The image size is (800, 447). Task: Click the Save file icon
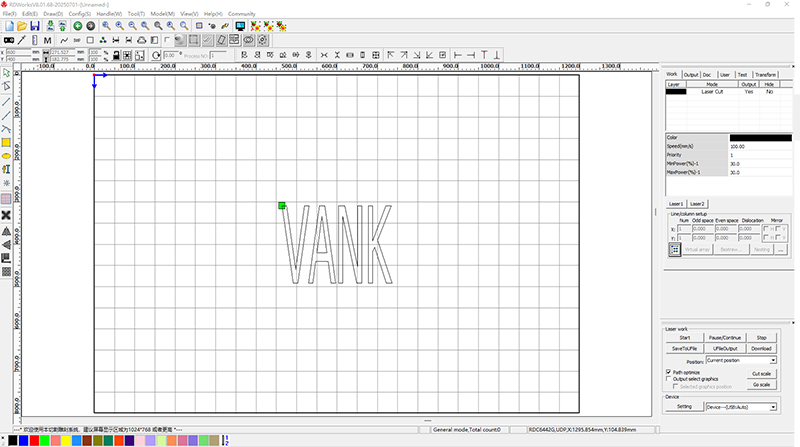coord(35,25)
